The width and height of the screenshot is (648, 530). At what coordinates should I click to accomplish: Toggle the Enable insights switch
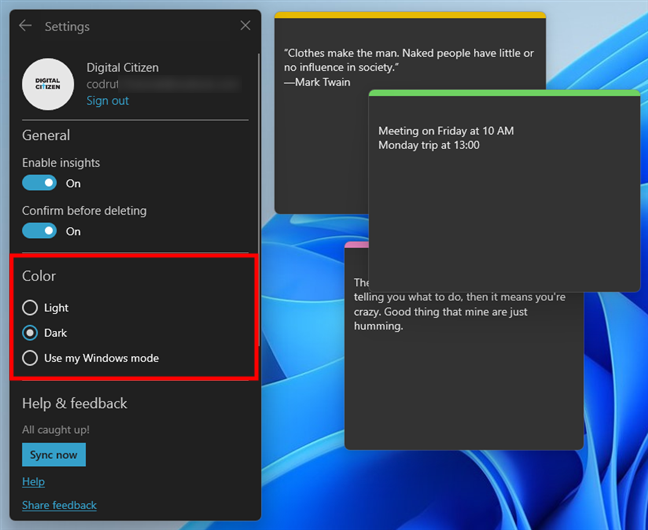40,183
